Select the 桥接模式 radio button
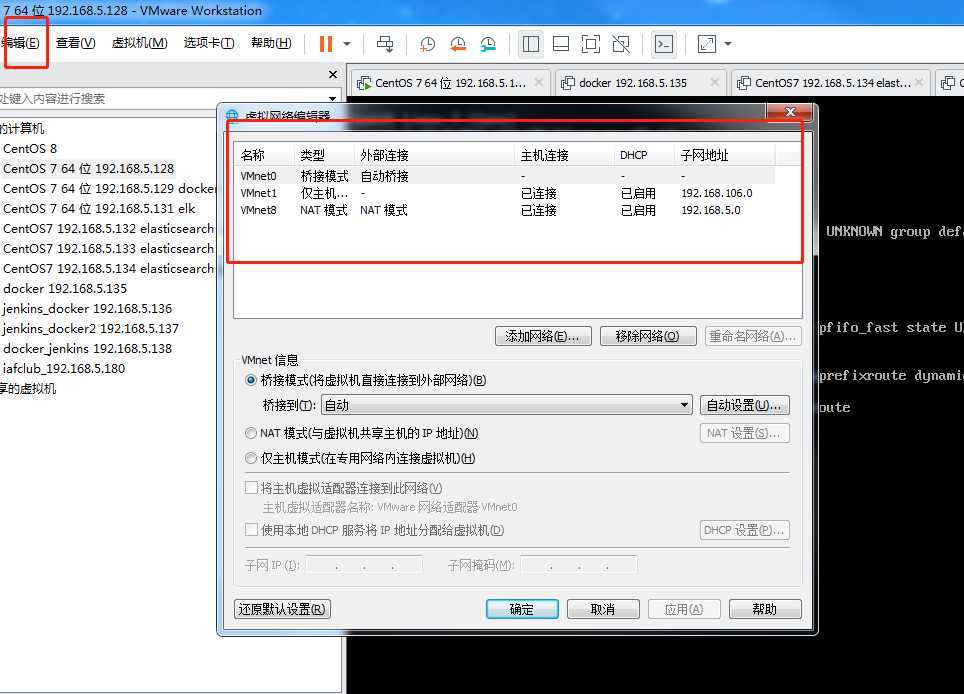This screenshot has width=964, height=694. click(250, 381)
